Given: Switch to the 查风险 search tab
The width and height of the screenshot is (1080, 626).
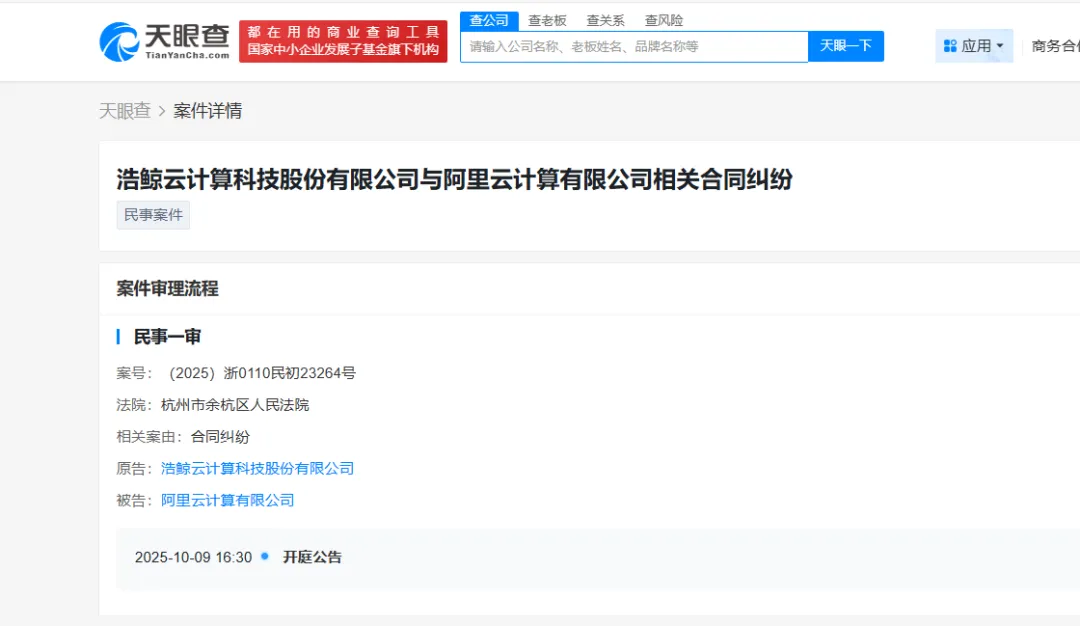Looking at the screenshot, I should [664, 21].
